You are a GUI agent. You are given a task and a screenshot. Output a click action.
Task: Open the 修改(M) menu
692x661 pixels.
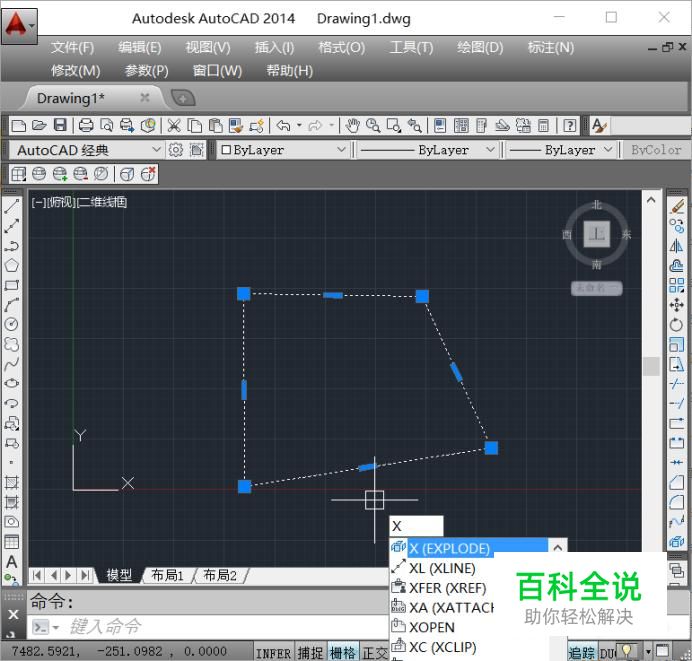click(x=75, y=71)
